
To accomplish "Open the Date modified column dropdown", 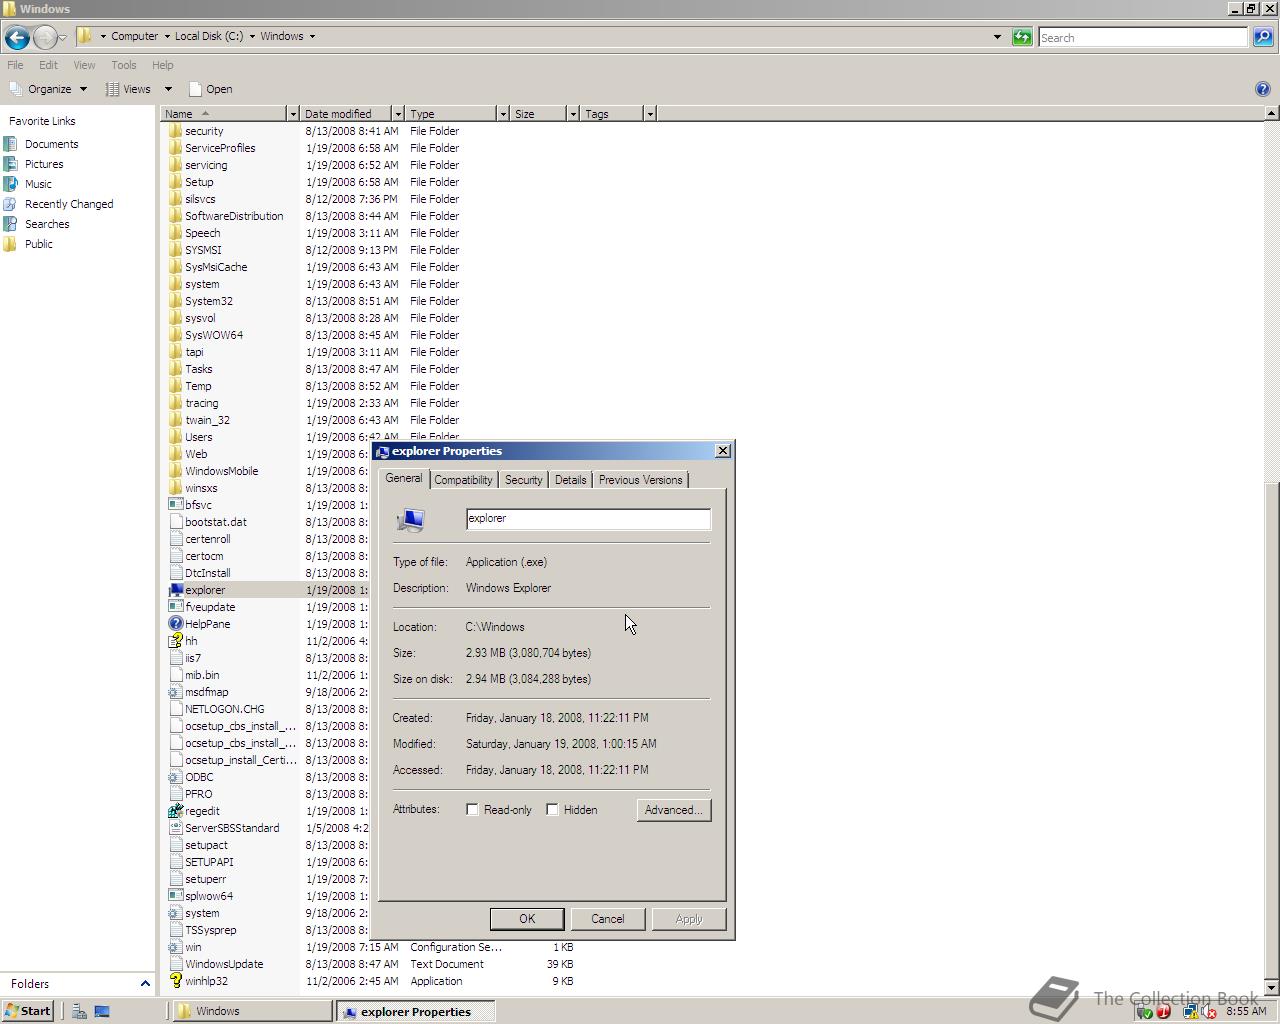I will pos(398,114).
